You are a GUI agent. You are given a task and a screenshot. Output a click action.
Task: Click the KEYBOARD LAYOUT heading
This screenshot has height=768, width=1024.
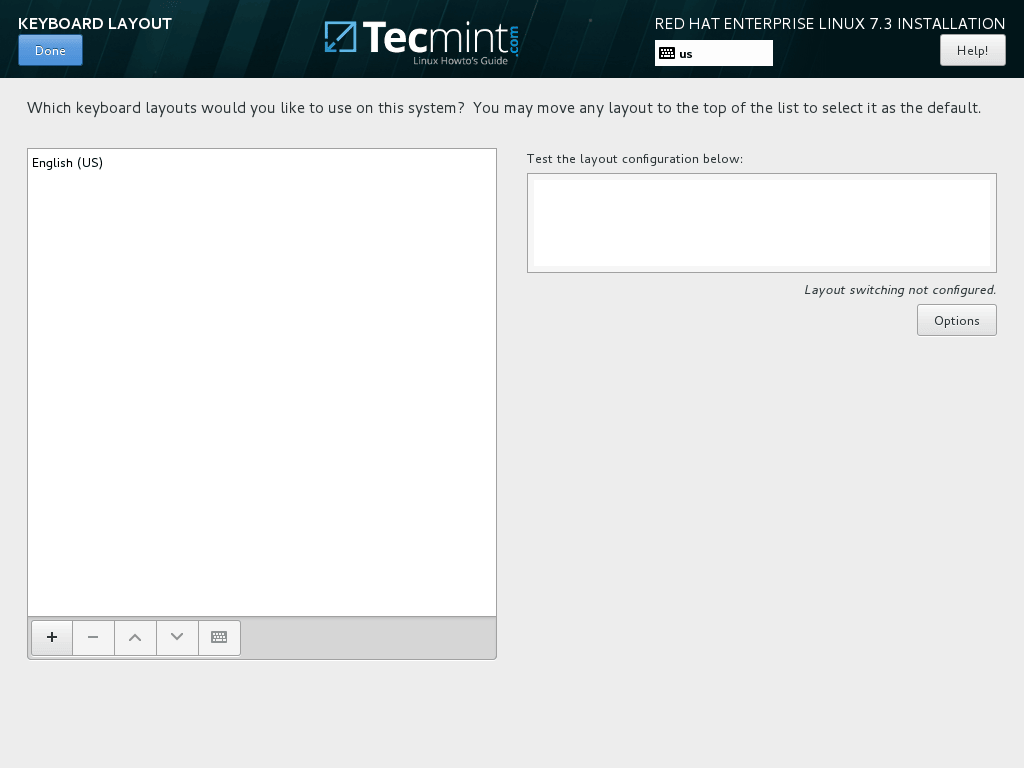[95, 23]
